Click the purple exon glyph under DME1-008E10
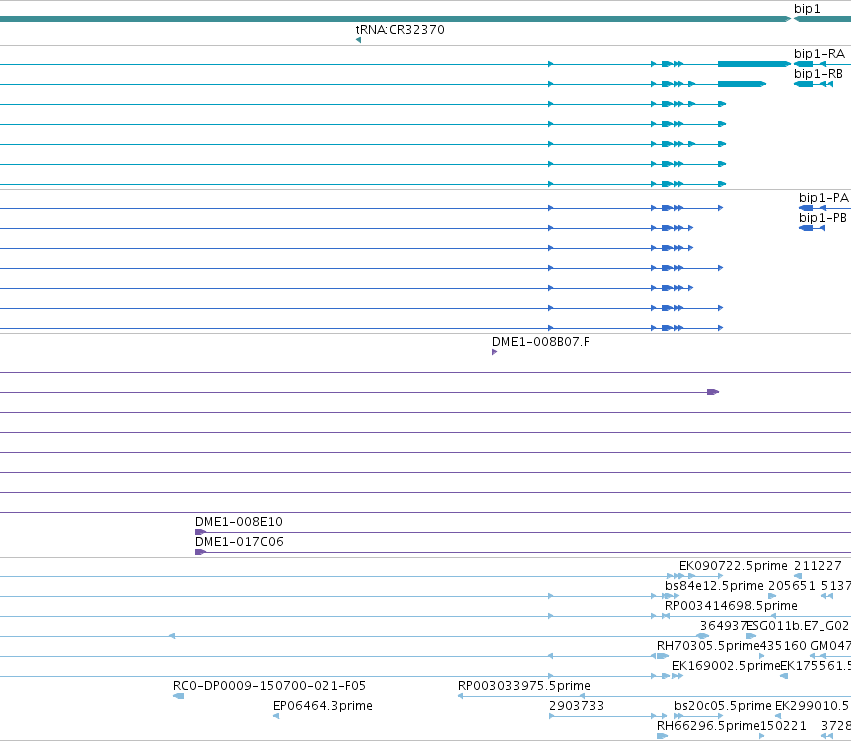851x741 pixels. (200, 532)
